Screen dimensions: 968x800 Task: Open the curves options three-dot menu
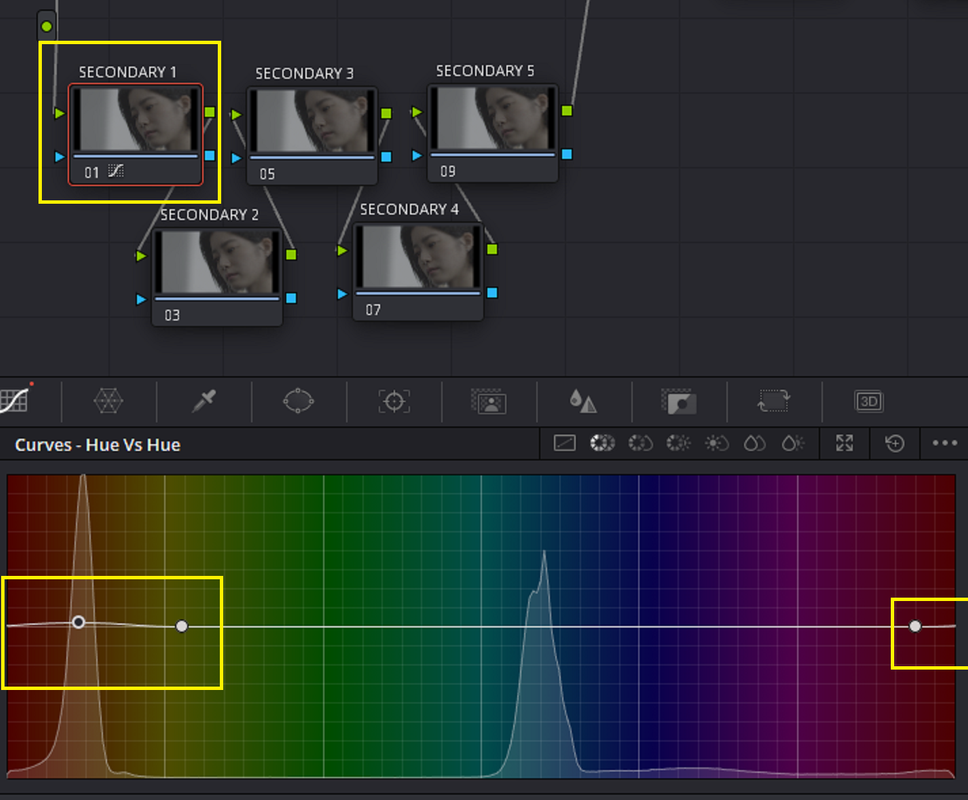945,443
